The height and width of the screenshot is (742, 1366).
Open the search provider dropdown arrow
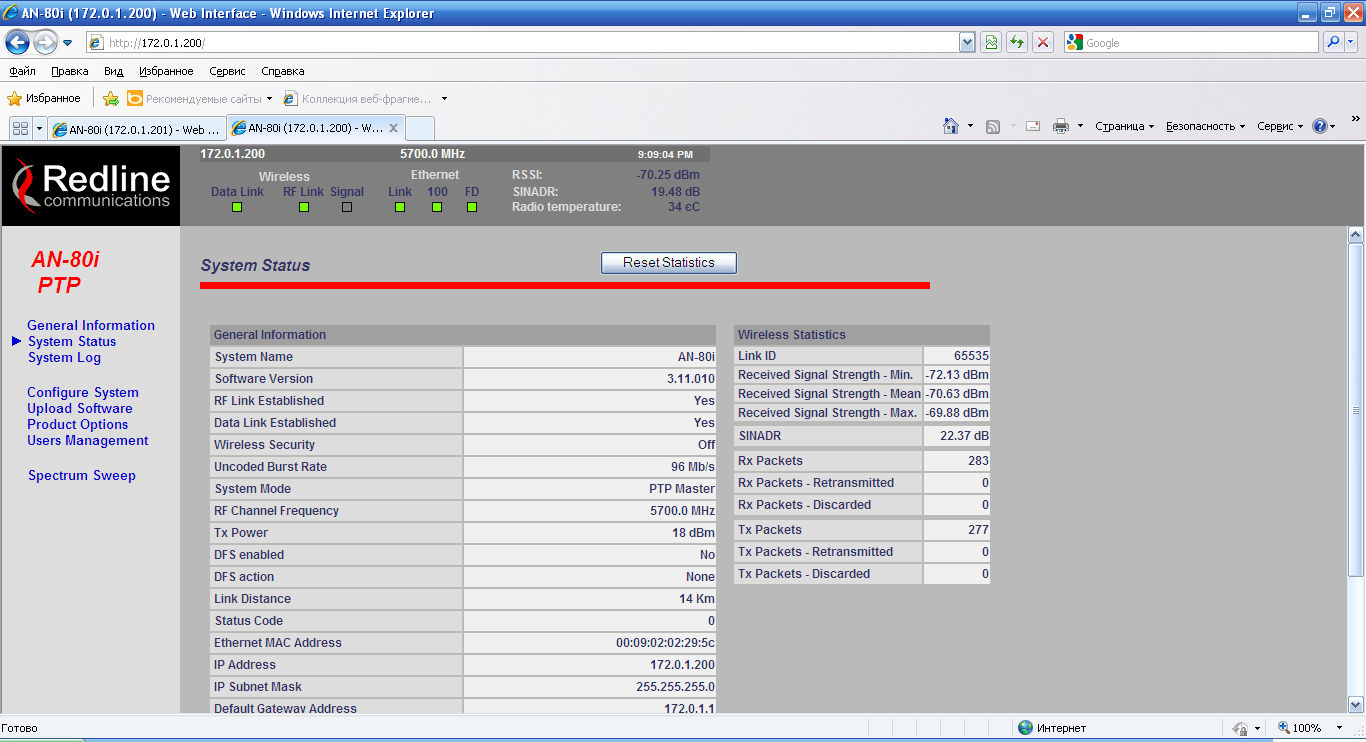pyautogui.click(x=1351, y=43)
